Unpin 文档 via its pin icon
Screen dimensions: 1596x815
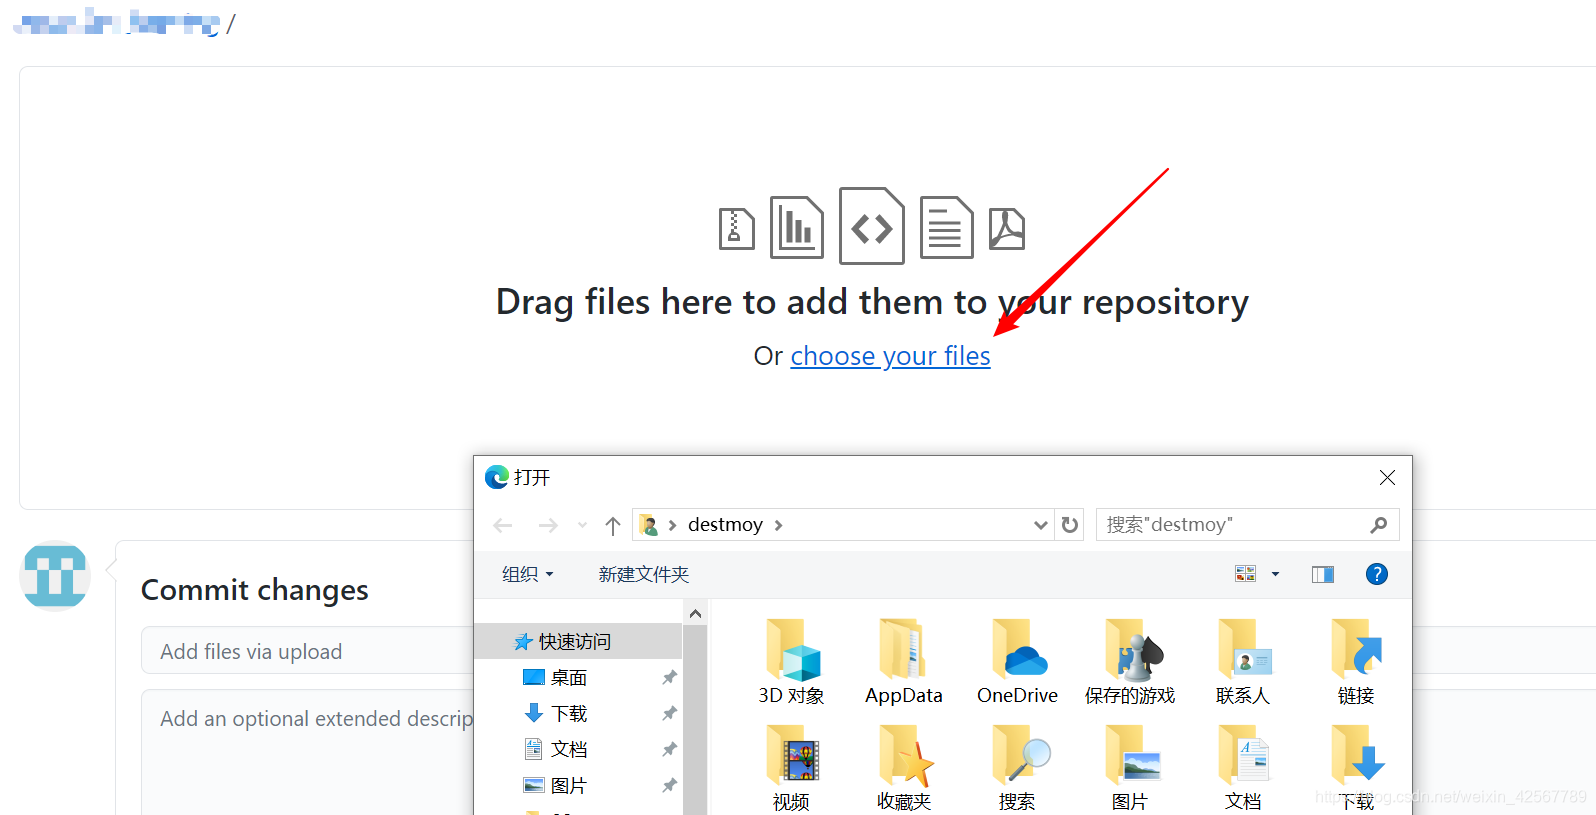coord(669,749)
